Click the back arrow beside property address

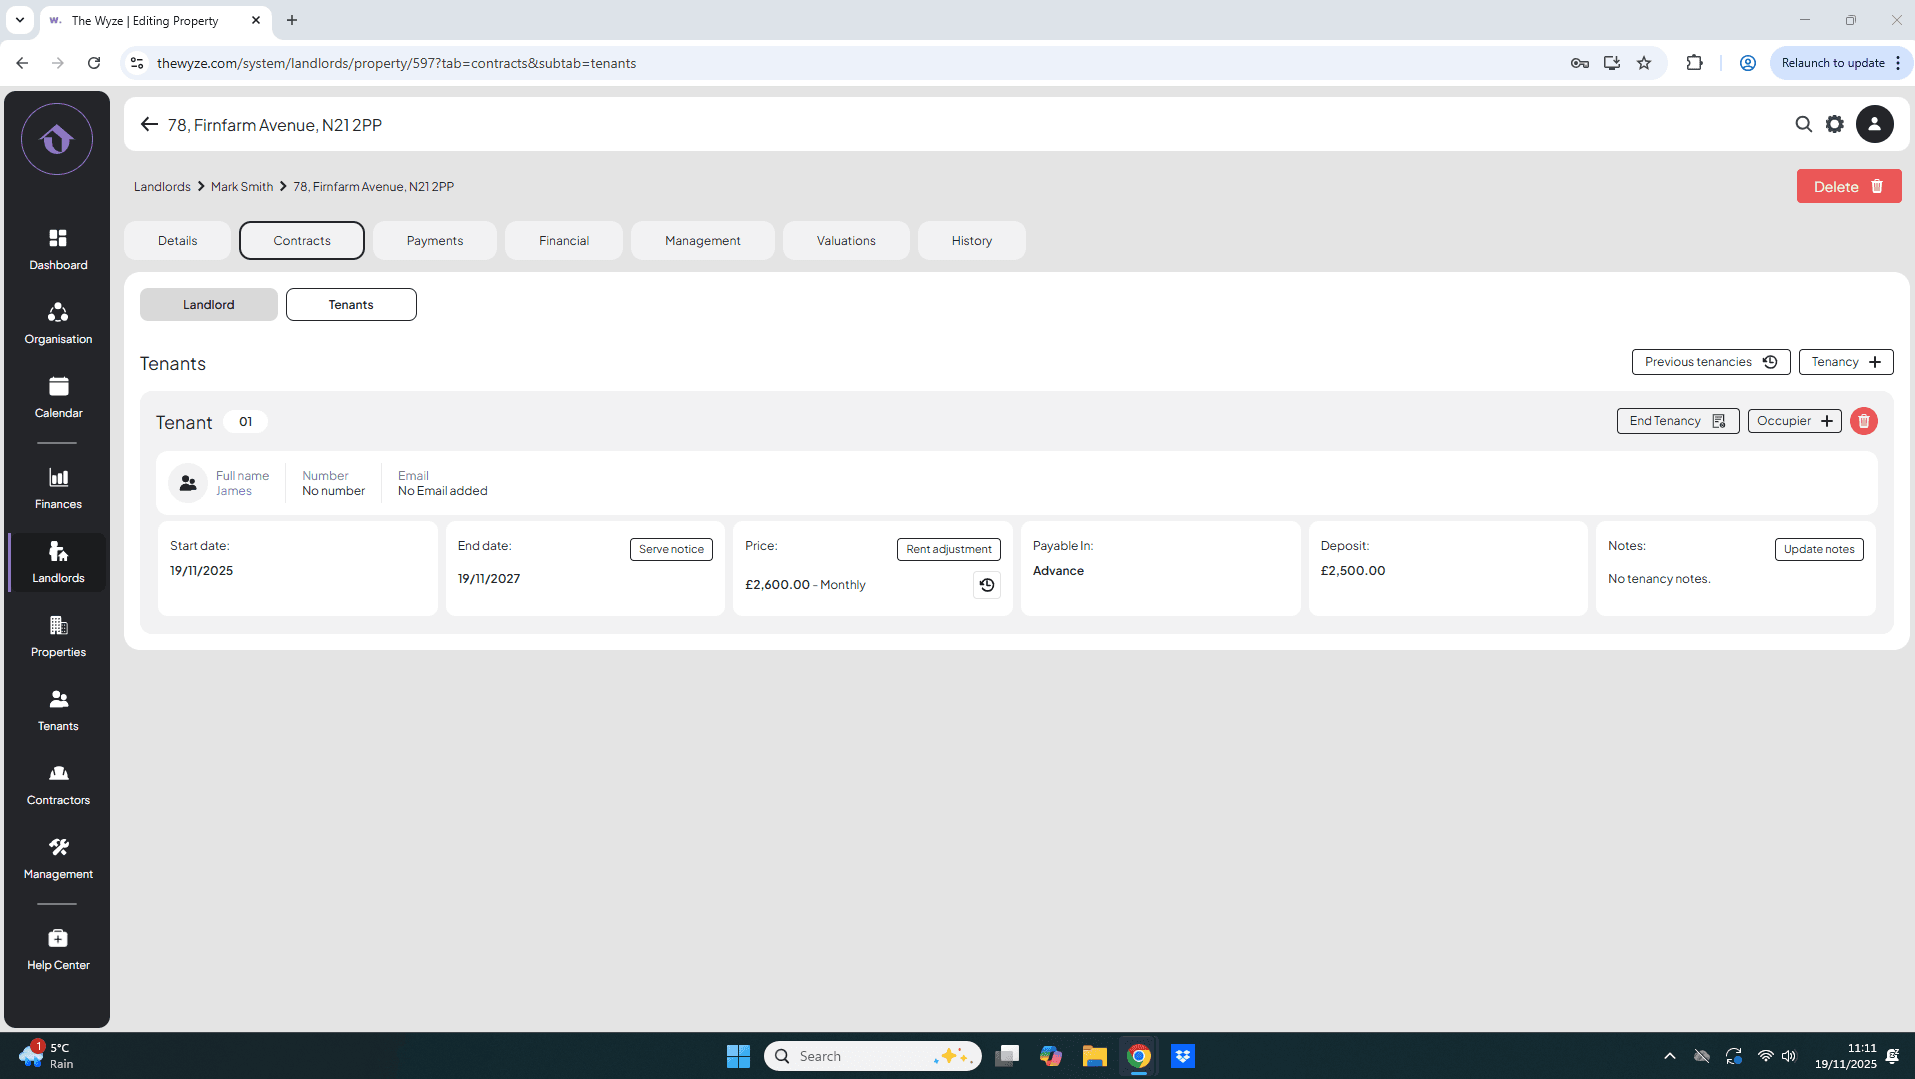coord(149,124)
